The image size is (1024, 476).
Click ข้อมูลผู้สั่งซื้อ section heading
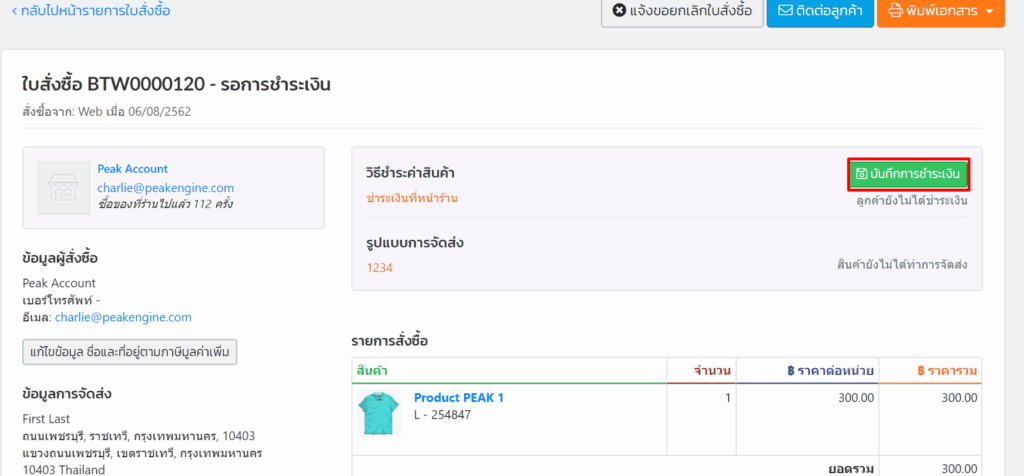(x=60, y=259)
